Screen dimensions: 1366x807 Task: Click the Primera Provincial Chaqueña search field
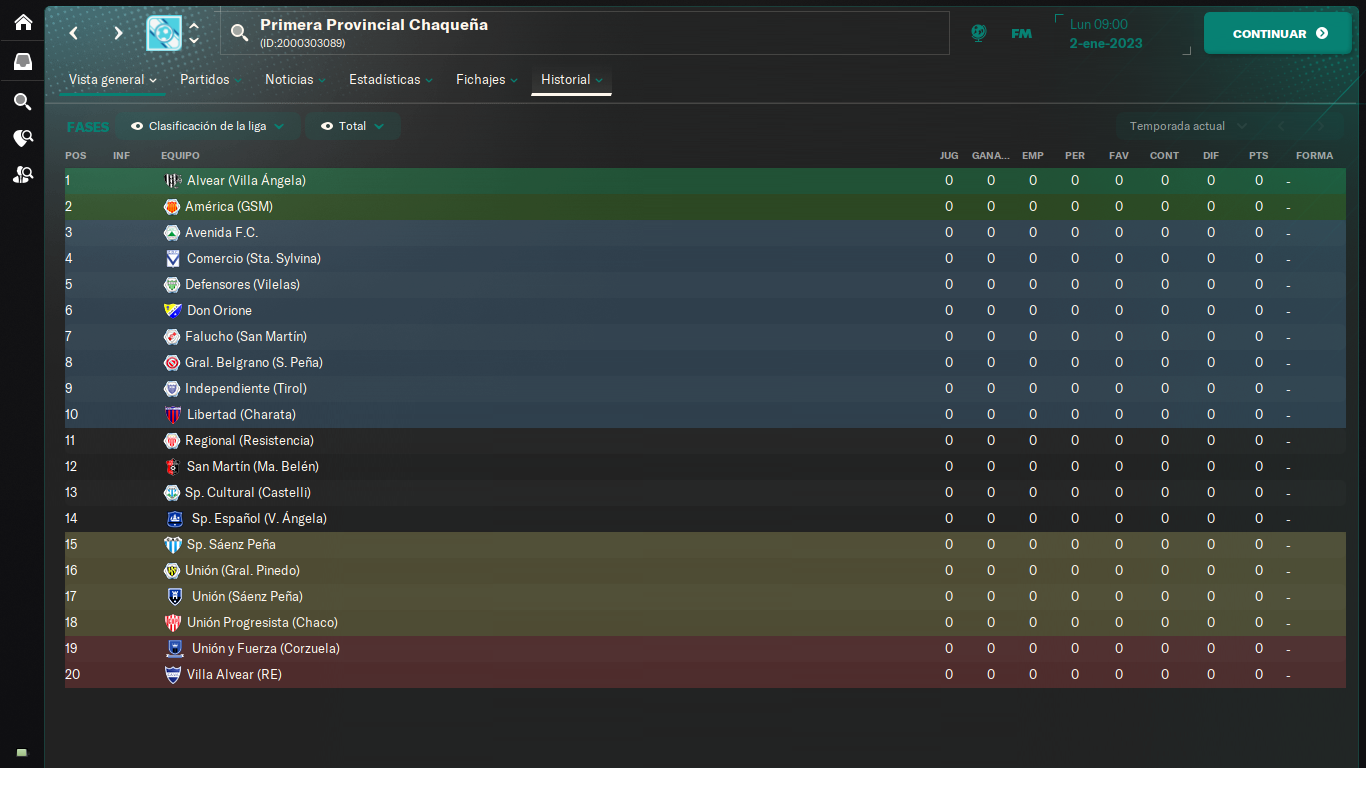(585, 33)
